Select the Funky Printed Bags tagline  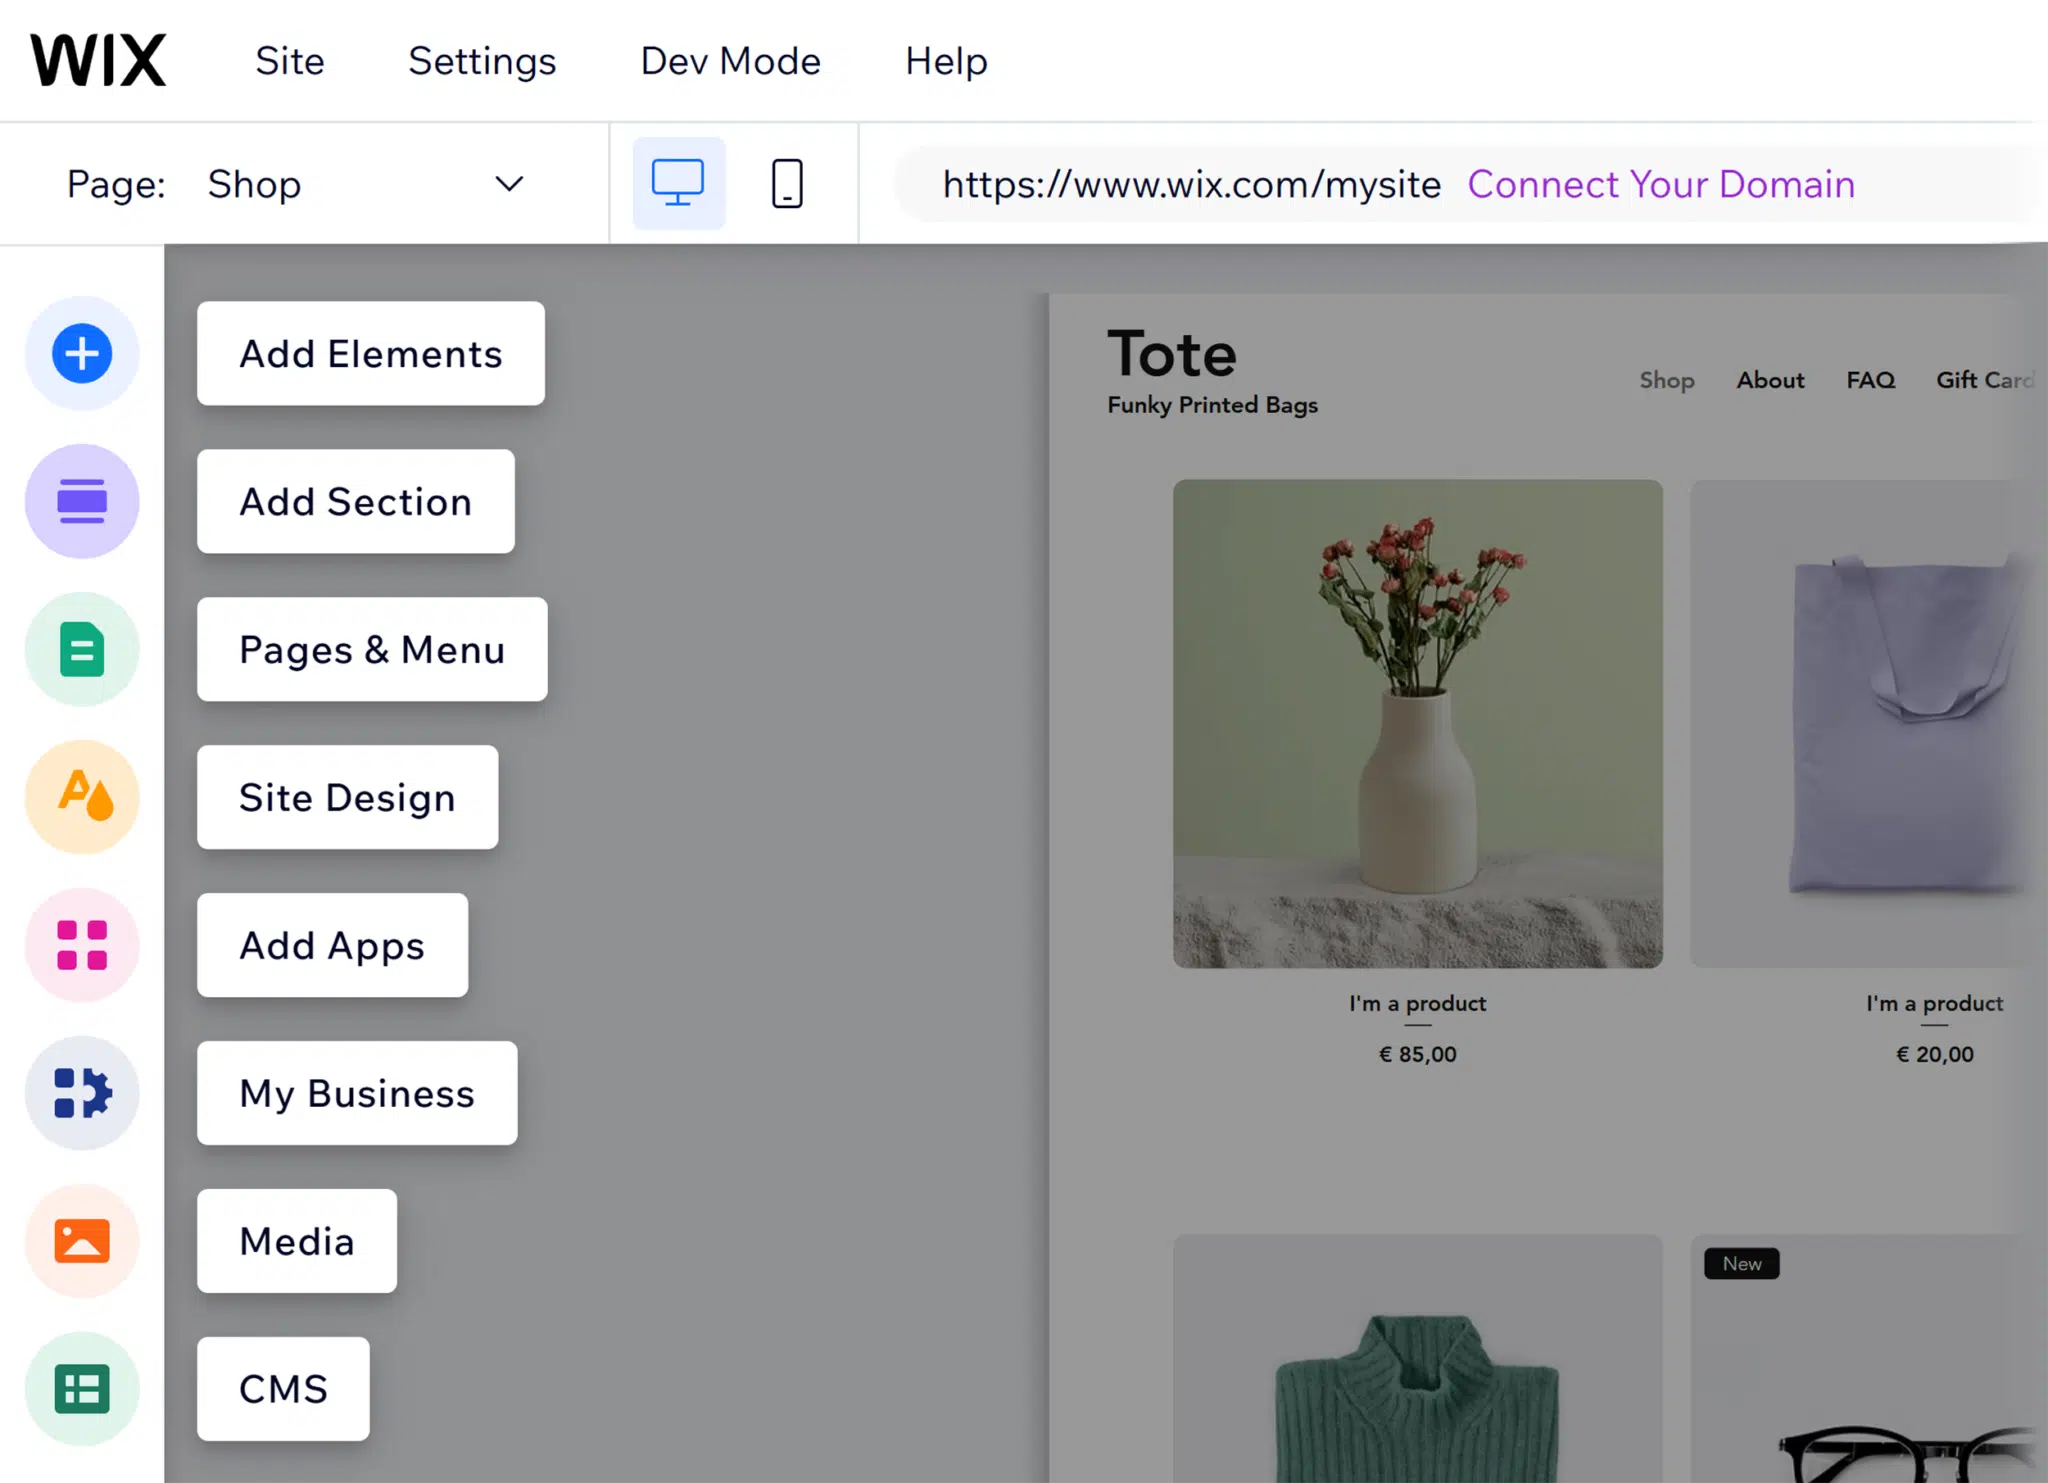(1212, 405)
